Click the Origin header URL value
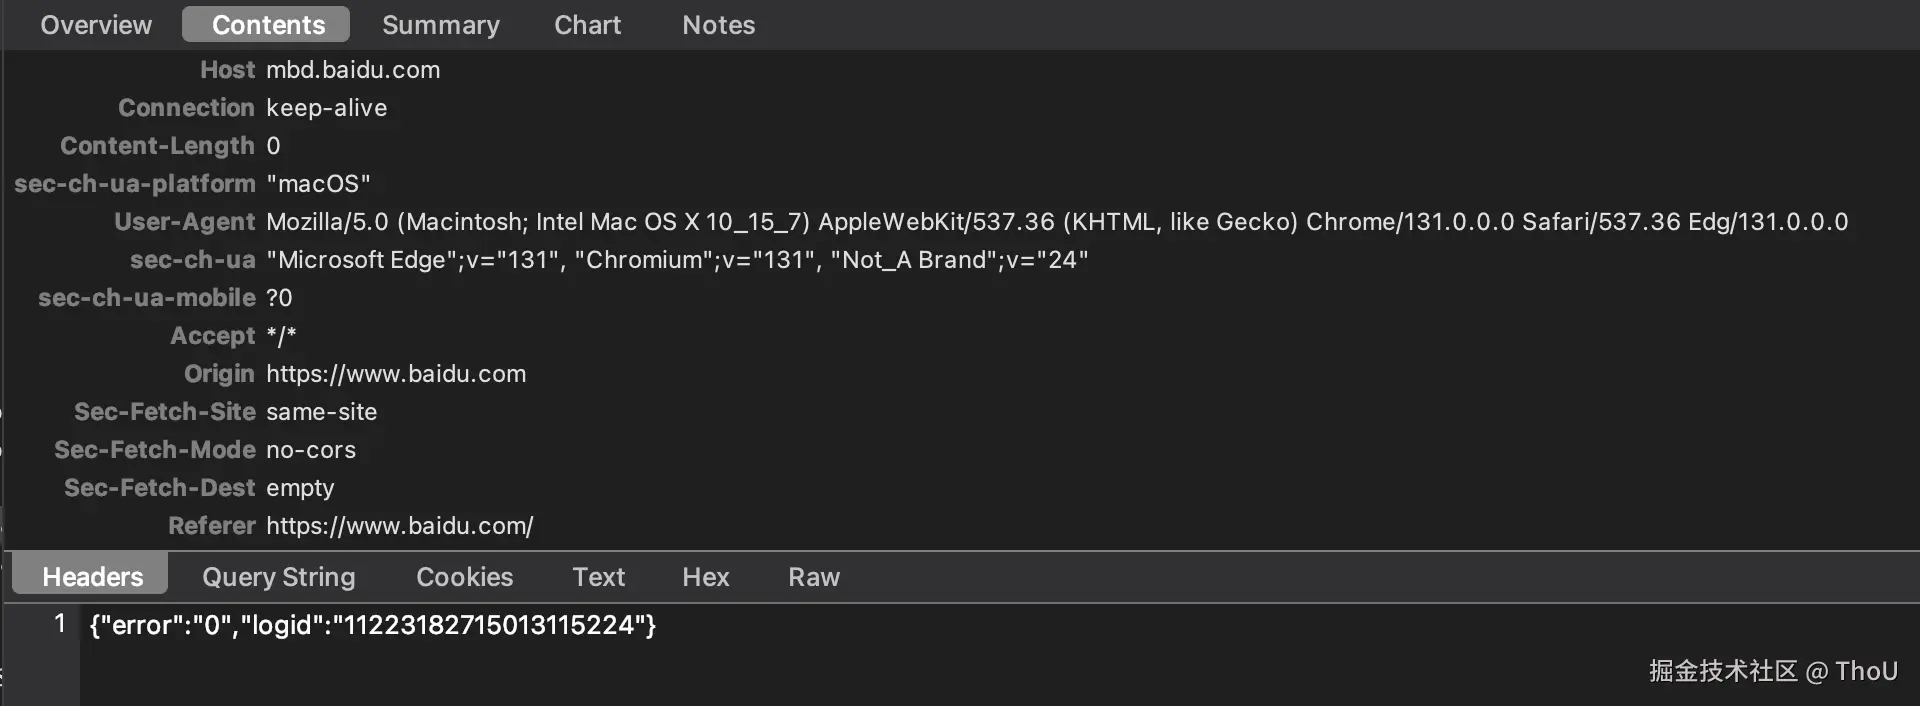The width and height of the screenshot is (1920, 706). click(x=395, y=374)
